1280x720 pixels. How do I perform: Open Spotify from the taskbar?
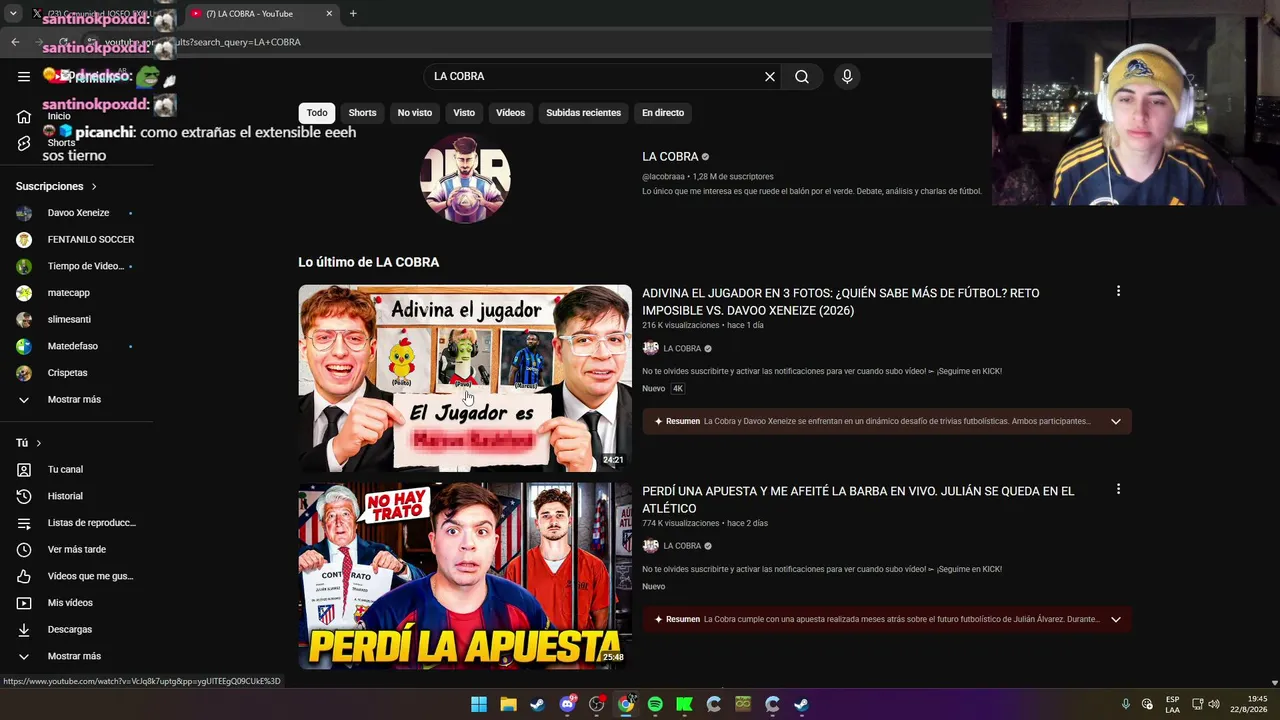tap(655, 704)
